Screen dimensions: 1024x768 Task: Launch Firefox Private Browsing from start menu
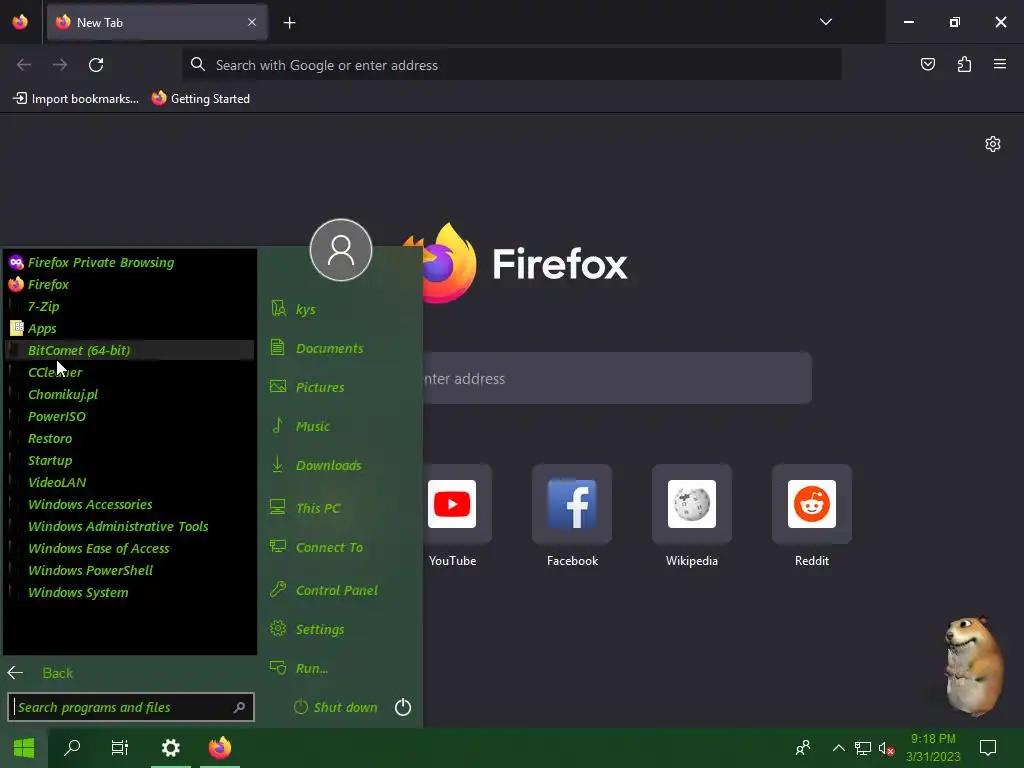pos(131,263)
